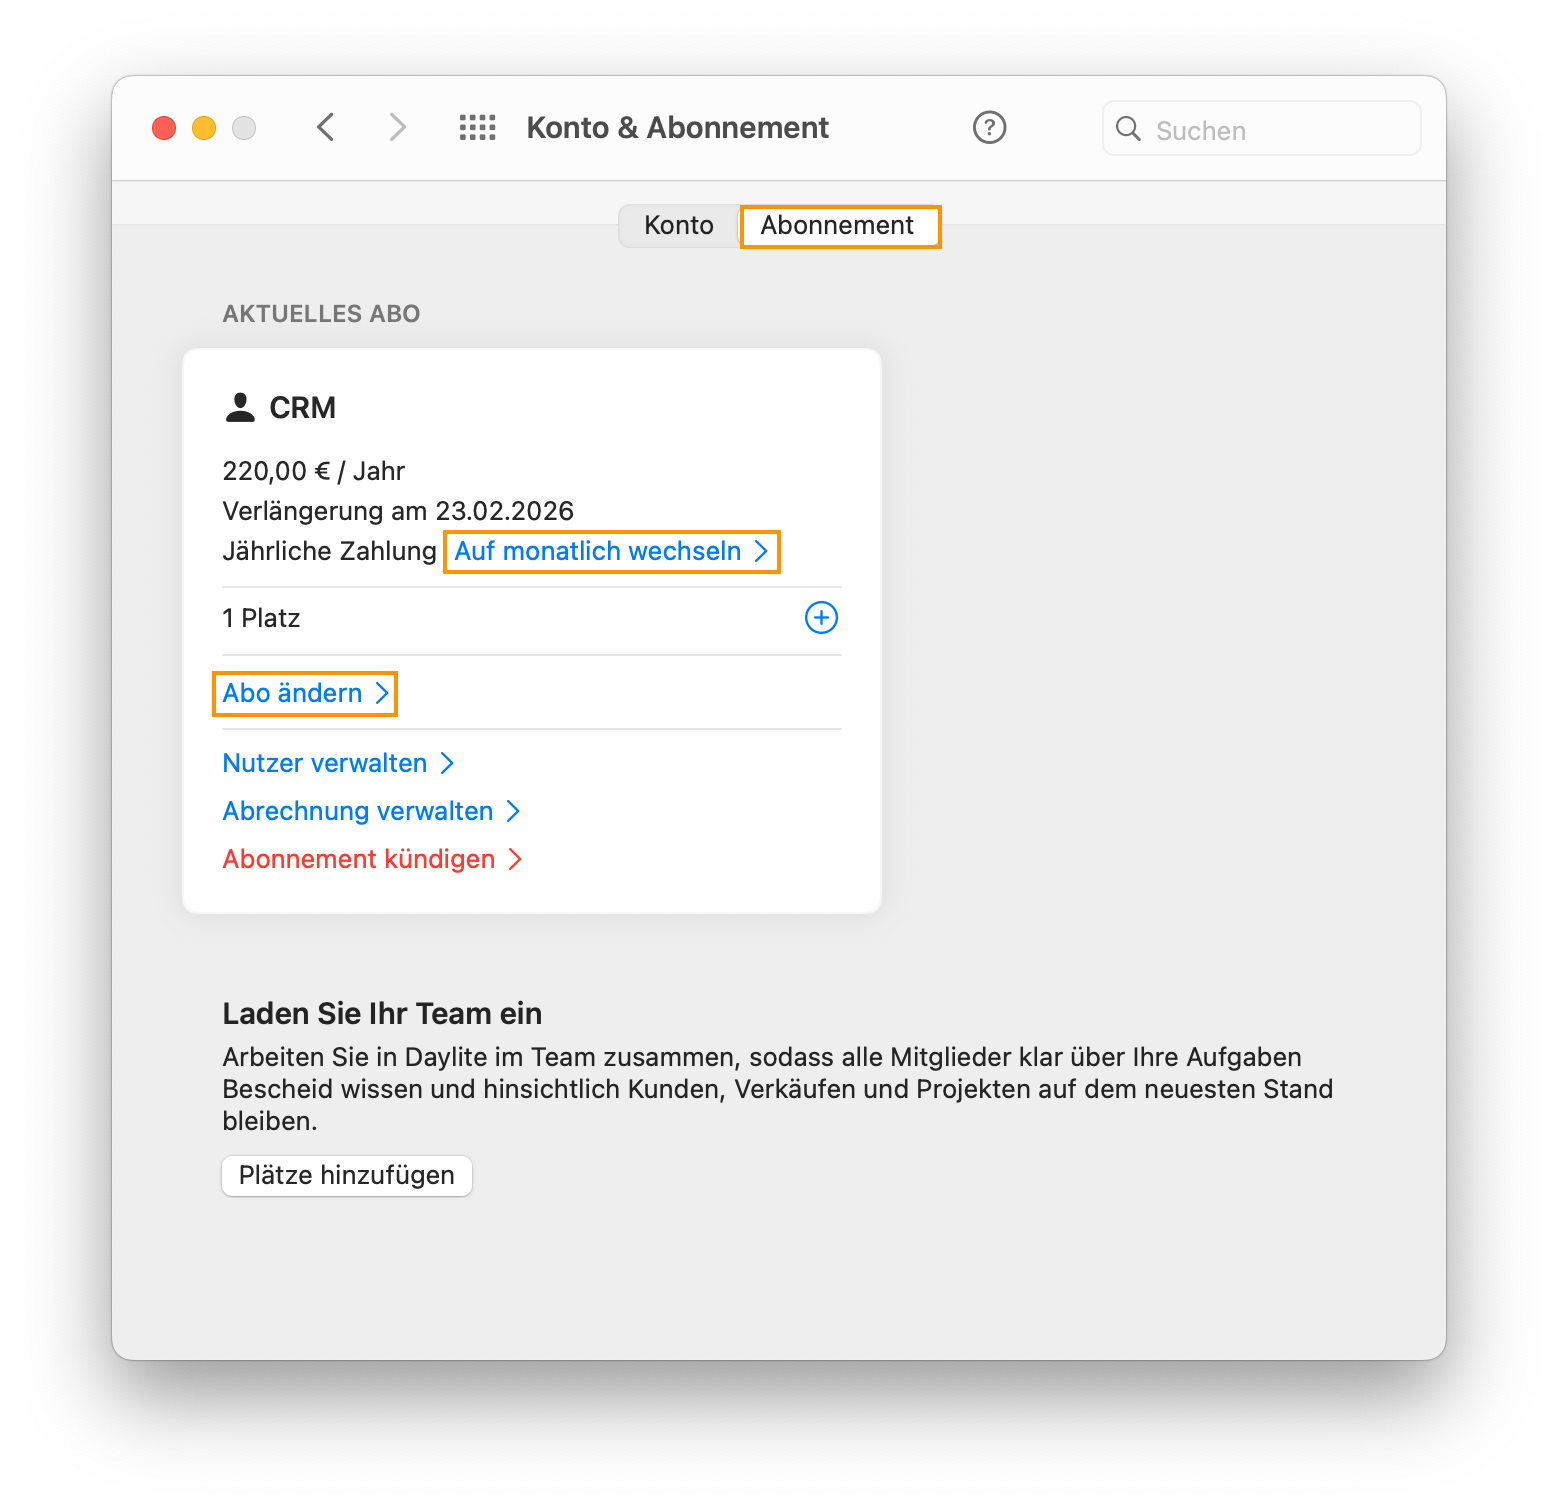Open Abrechnung verwalten
Viewport: 1558px width, 1508px height.
click(x=371, y=811)
